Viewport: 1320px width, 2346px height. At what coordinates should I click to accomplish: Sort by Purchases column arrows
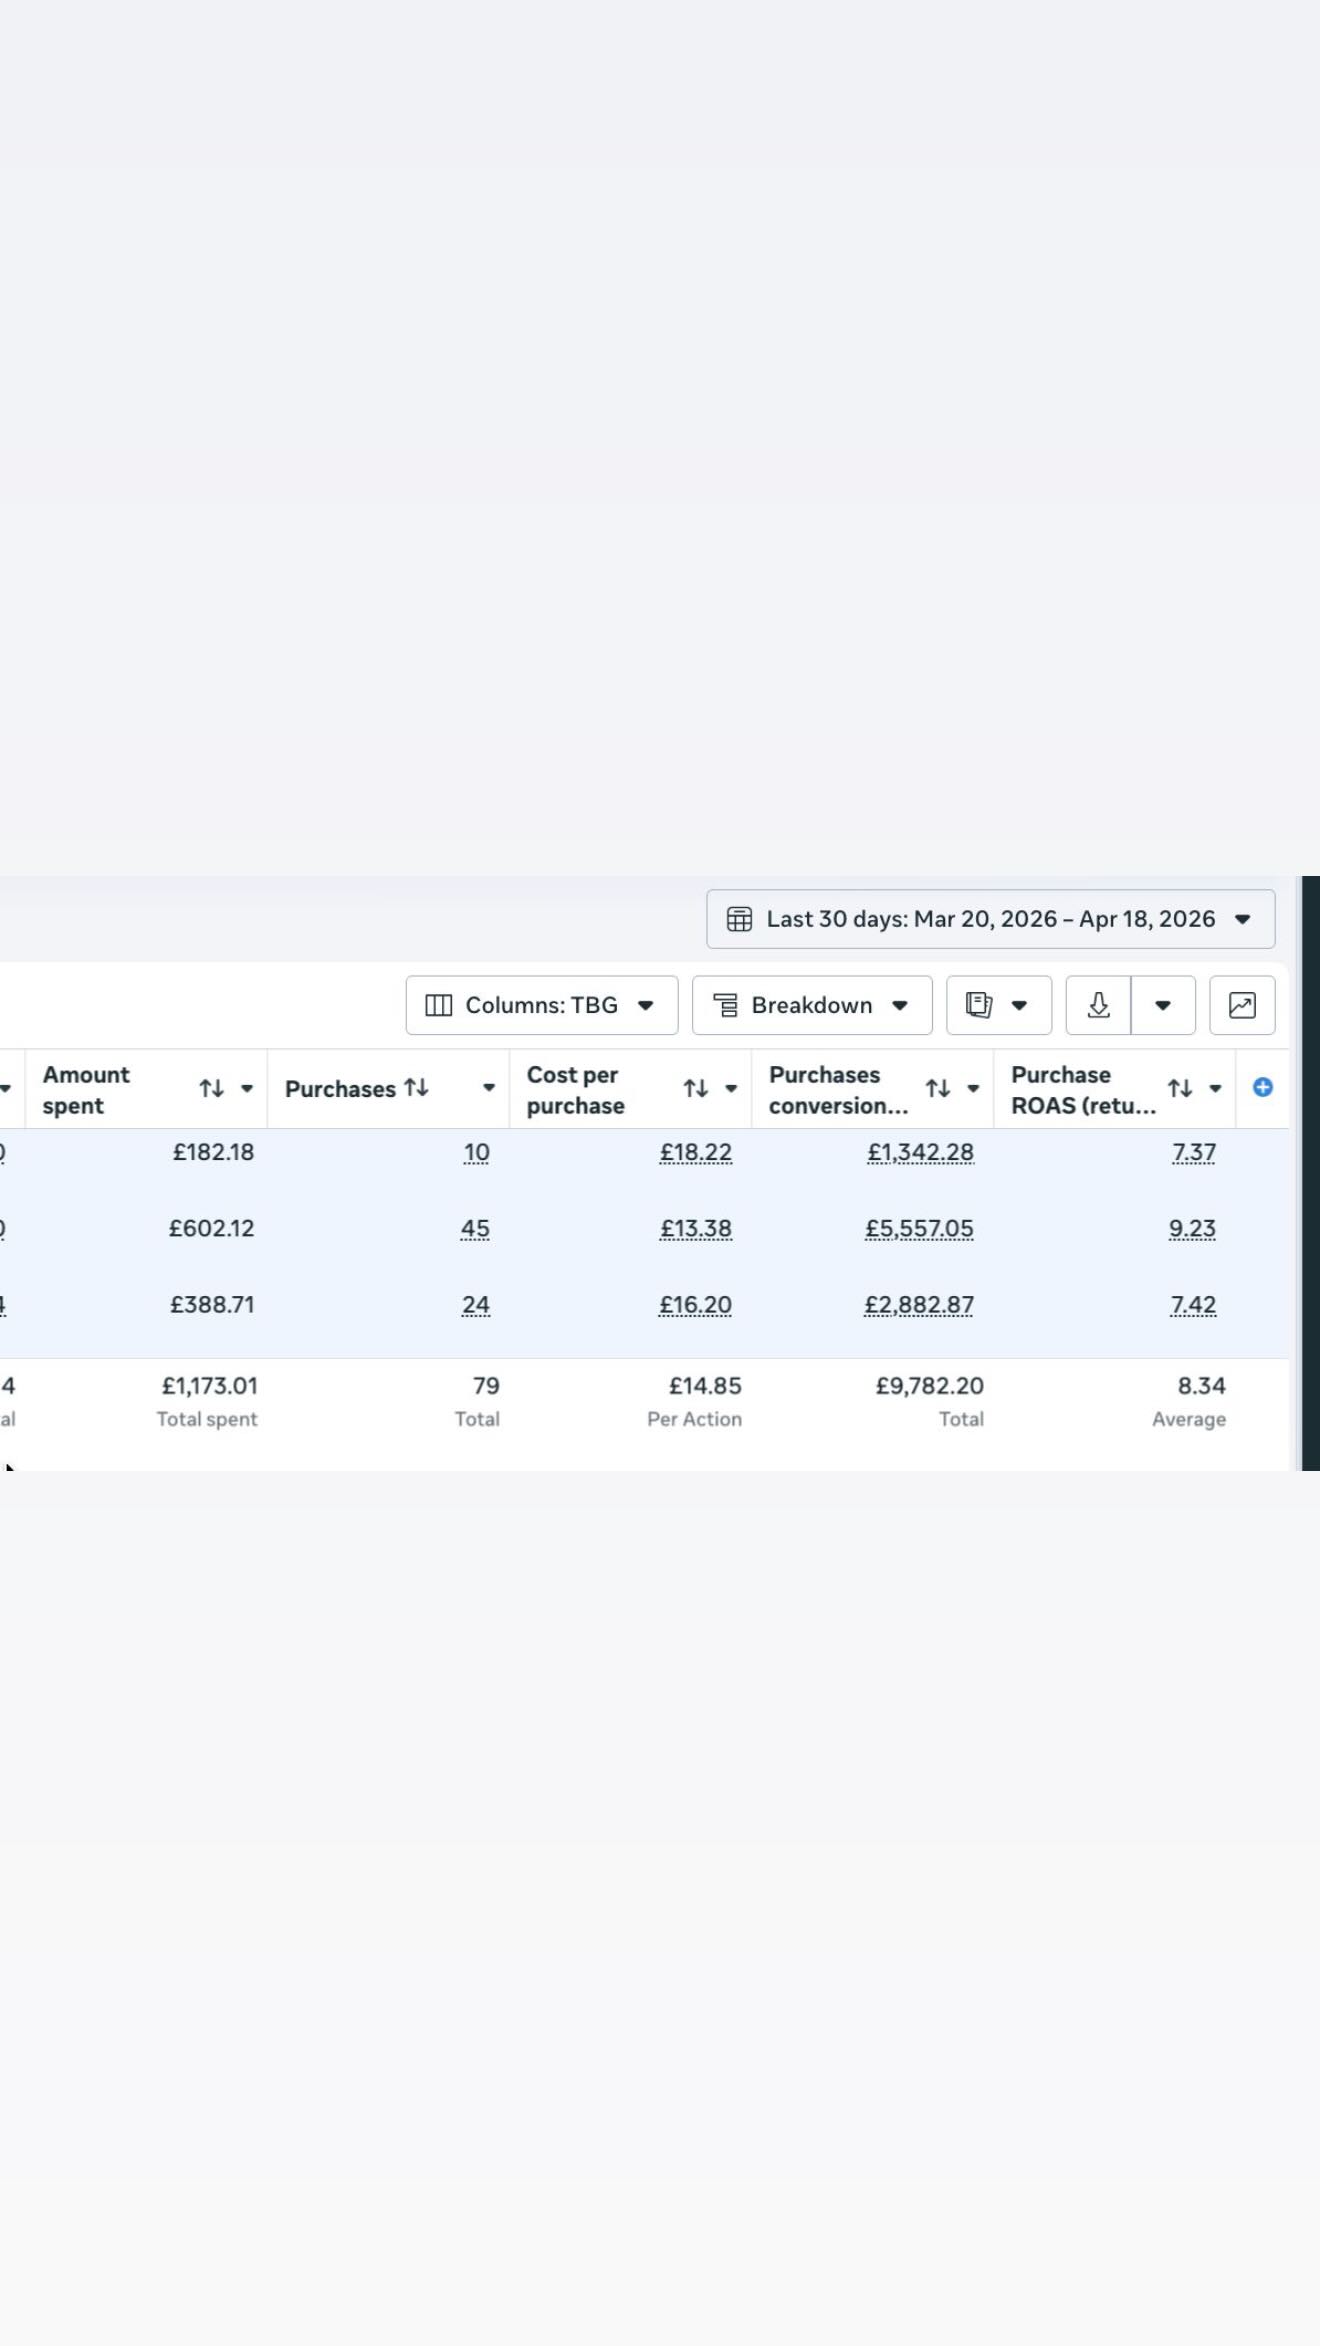(416, 1088)
